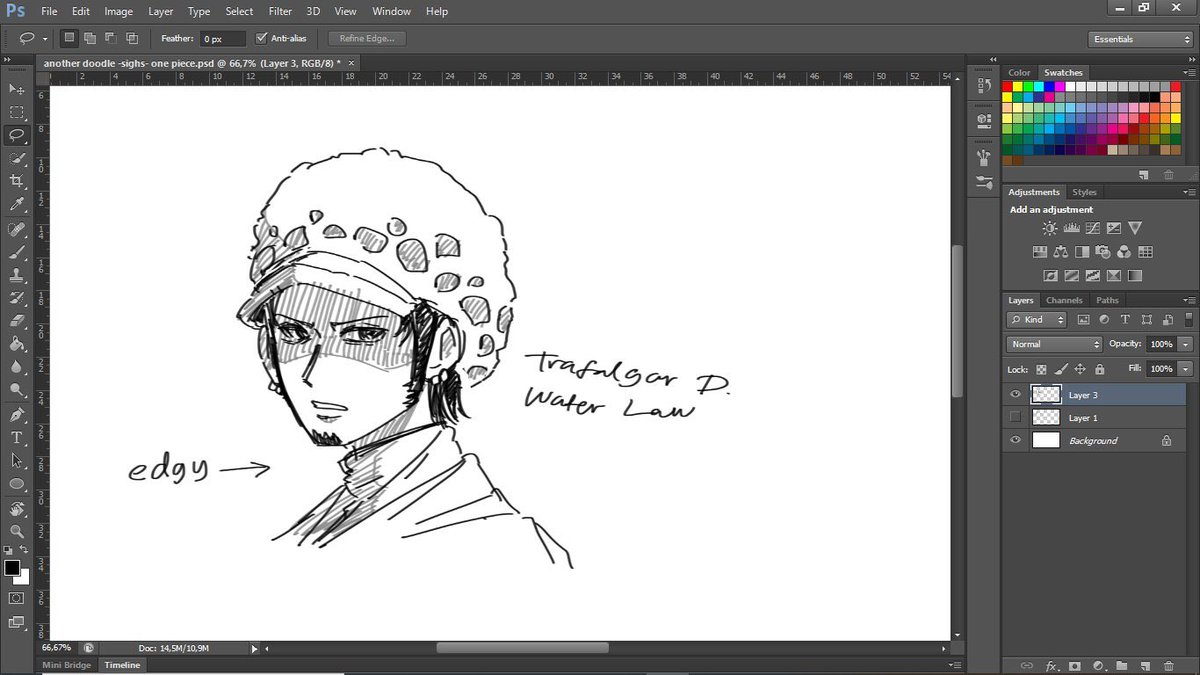Create a new layer
The width and height of the screenshot is (1200, 675).
click(1145, 665)
